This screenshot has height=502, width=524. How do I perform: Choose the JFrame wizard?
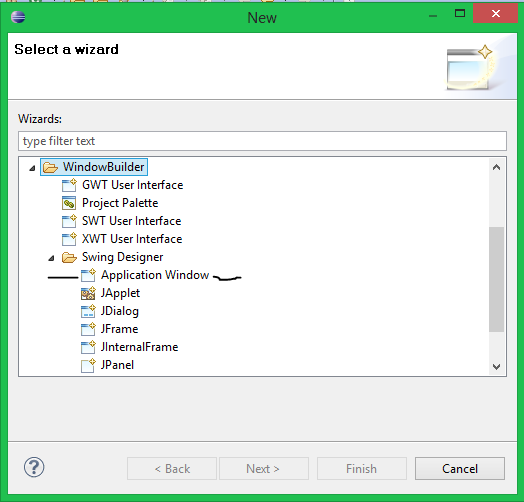pos(119,329)
